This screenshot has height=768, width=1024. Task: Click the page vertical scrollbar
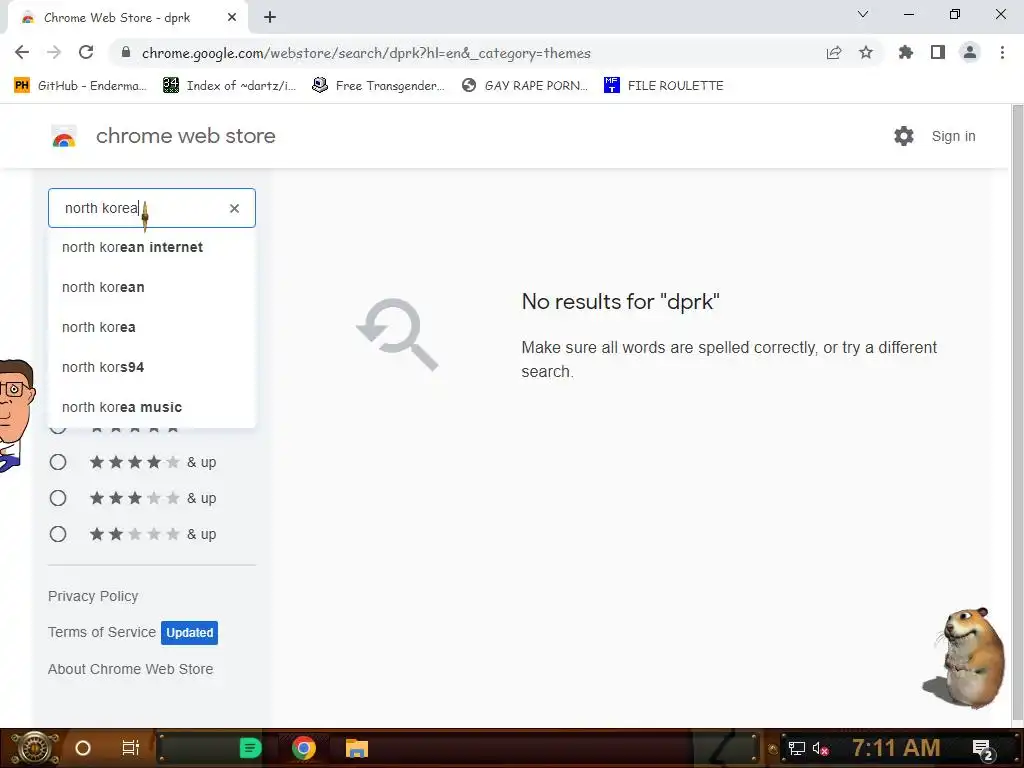[1017, 414]
